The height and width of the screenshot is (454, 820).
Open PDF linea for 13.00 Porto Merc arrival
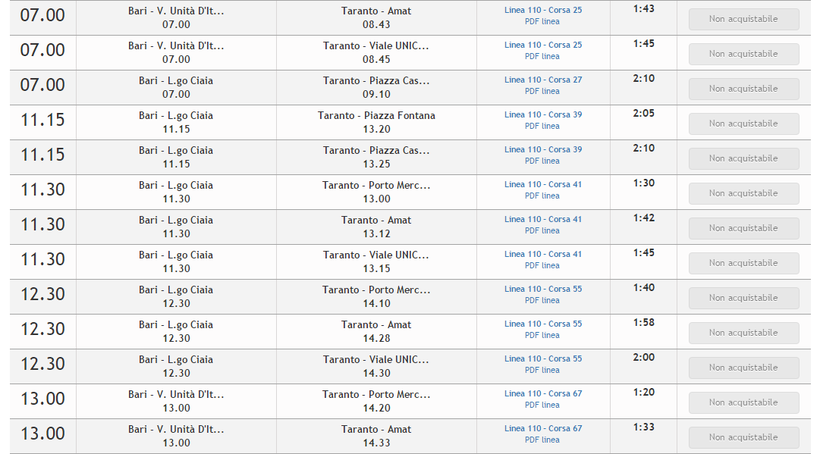tap(542, 196)
